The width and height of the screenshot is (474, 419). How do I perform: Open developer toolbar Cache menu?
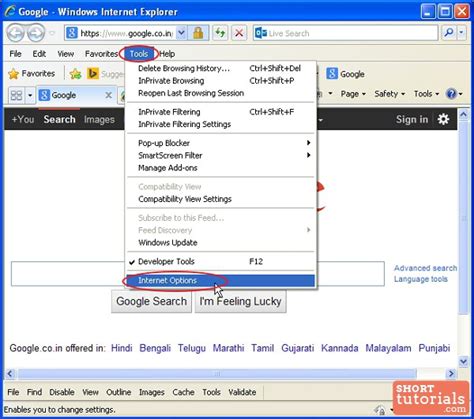[183, 392]
